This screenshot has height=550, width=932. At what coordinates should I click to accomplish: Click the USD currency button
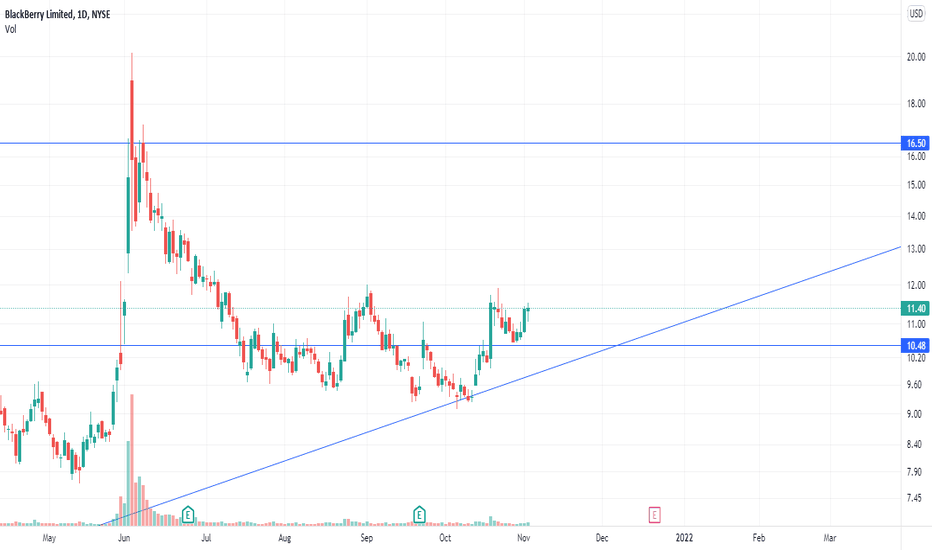pos(916,13)
